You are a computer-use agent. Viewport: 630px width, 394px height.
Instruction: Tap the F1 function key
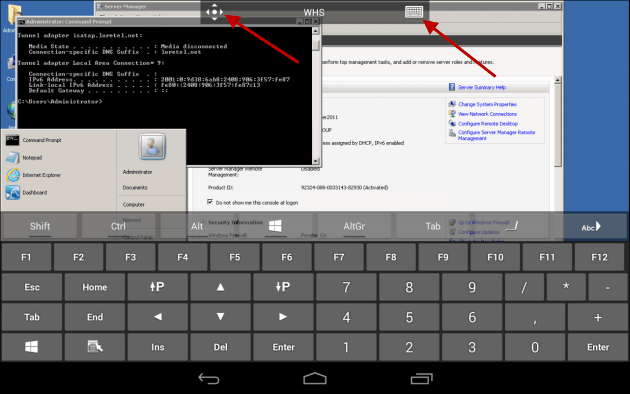tap(26, 257)
